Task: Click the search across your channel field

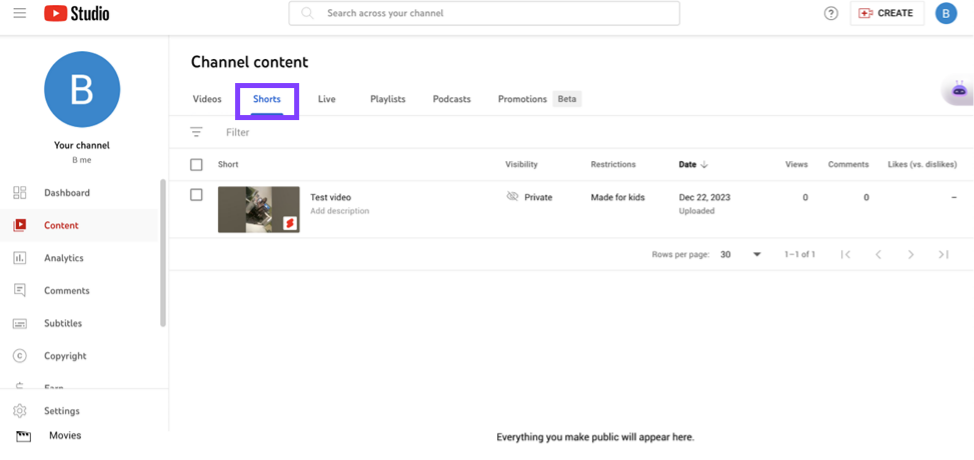Action: click(484, 13)
